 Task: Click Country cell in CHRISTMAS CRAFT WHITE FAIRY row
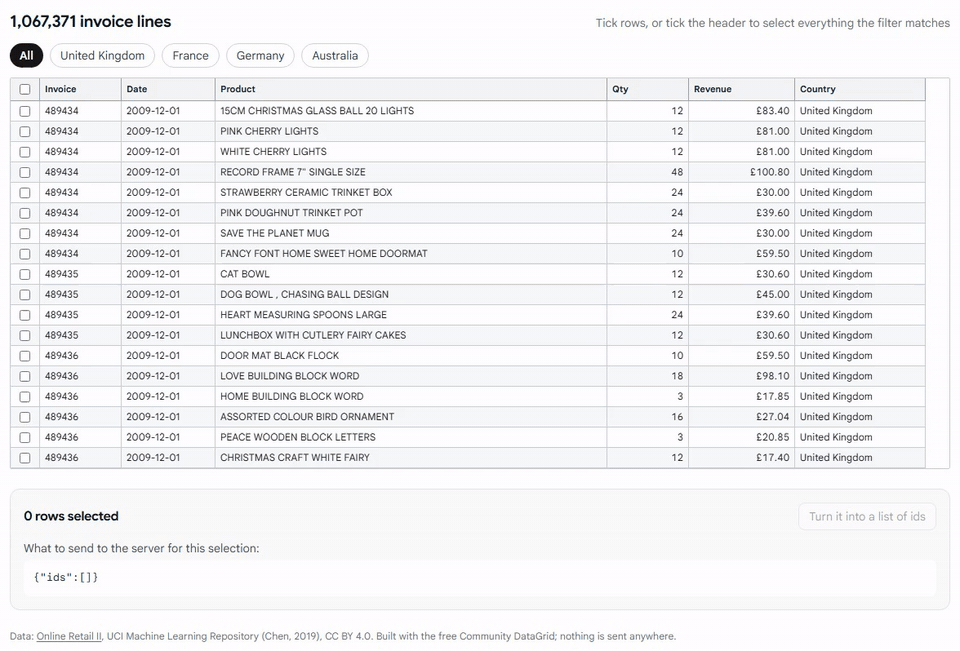click(860, 458)
